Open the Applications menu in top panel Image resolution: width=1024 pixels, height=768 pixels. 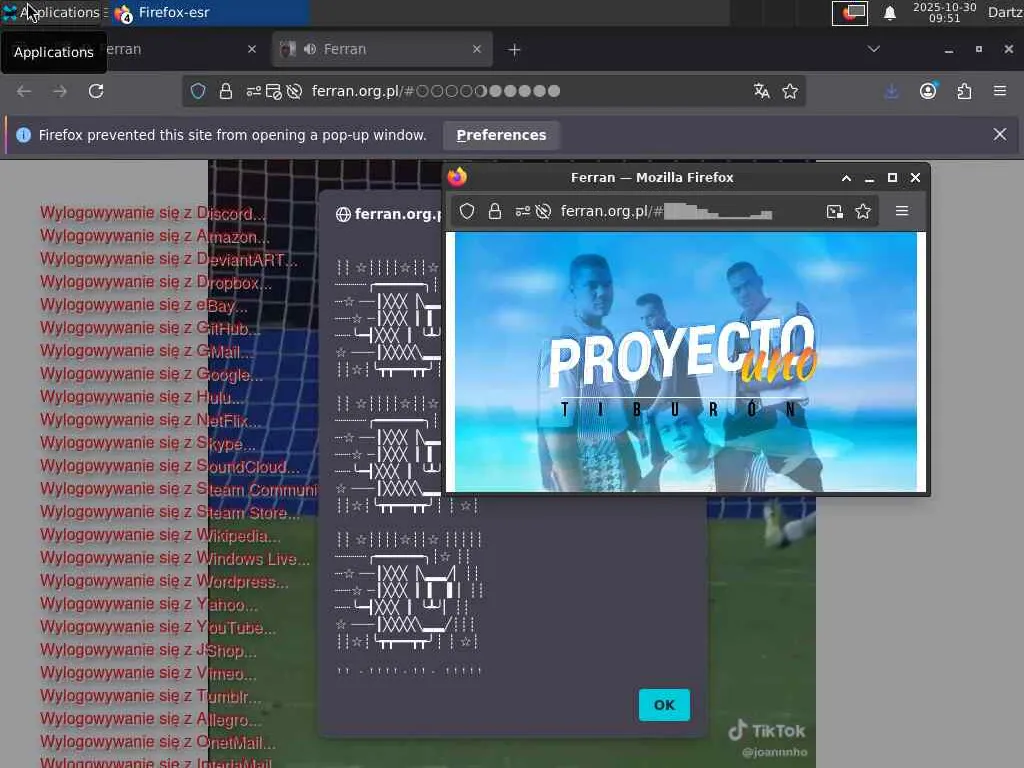click(54, 12)
